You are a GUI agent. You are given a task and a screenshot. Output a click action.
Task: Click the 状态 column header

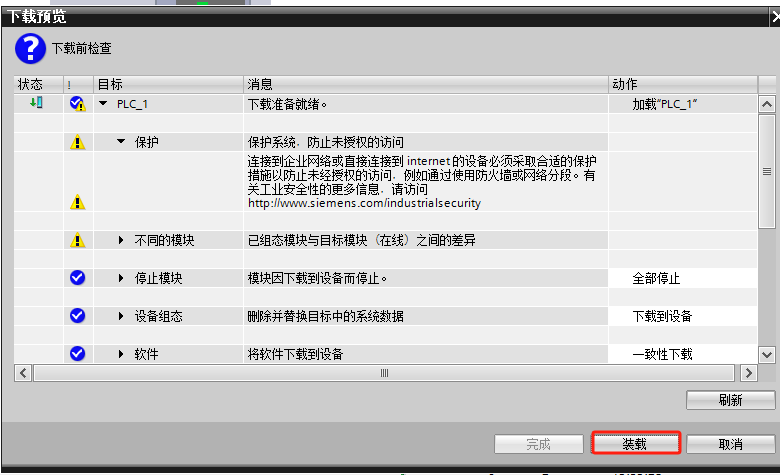[x=39, y=84]
